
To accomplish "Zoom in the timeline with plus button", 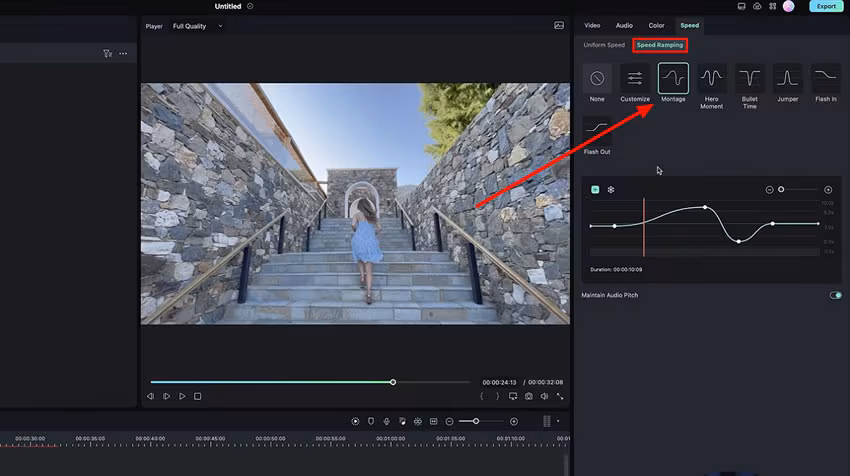I will point(514,421).
